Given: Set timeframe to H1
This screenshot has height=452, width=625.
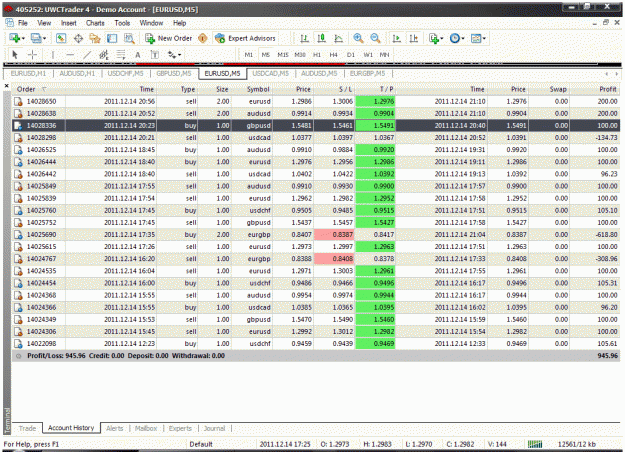Looking at the screenshot, I should (317, 55).
